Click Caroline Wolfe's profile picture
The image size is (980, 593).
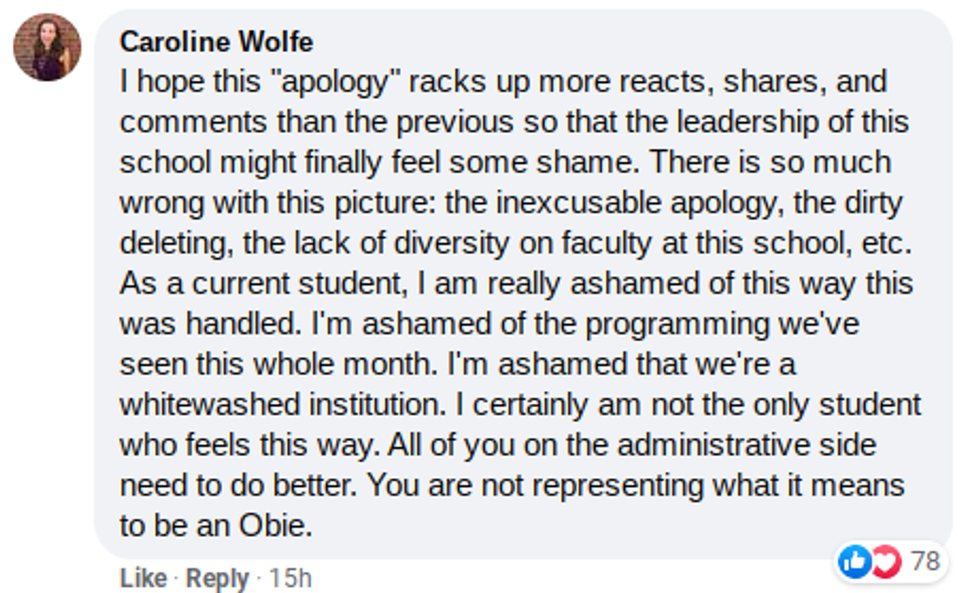47,47
